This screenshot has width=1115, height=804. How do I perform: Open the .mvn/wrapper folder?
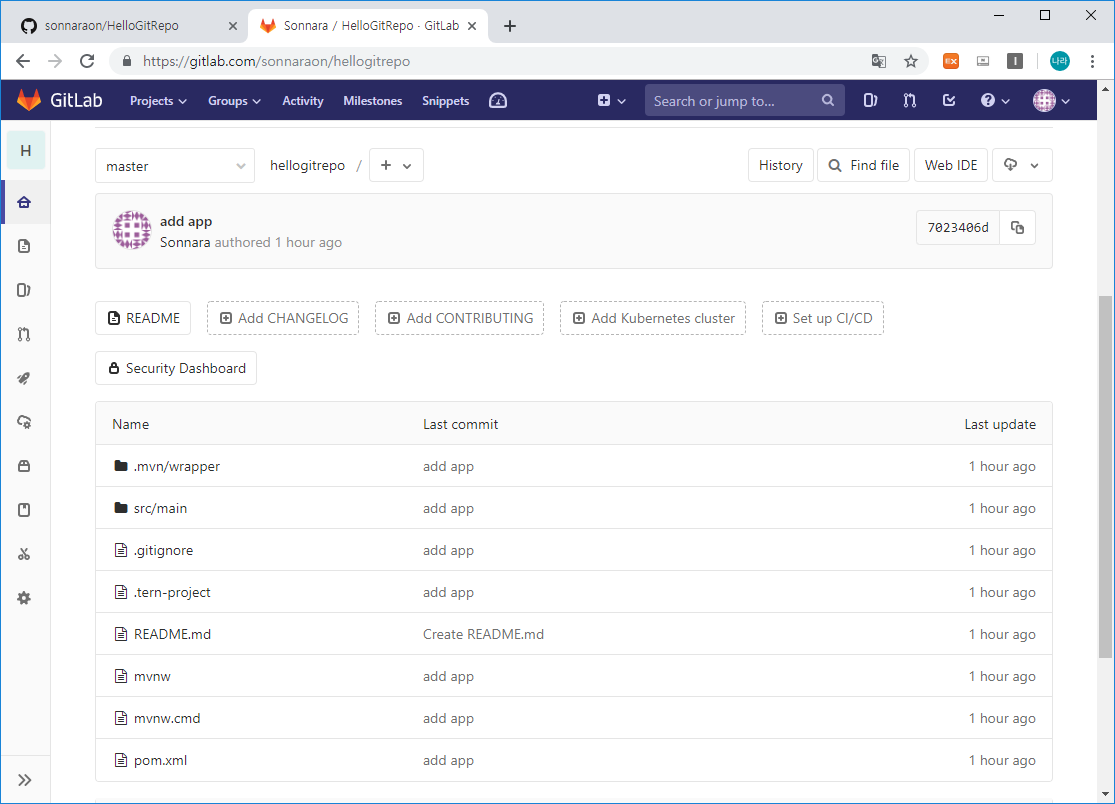click(176, 466)
